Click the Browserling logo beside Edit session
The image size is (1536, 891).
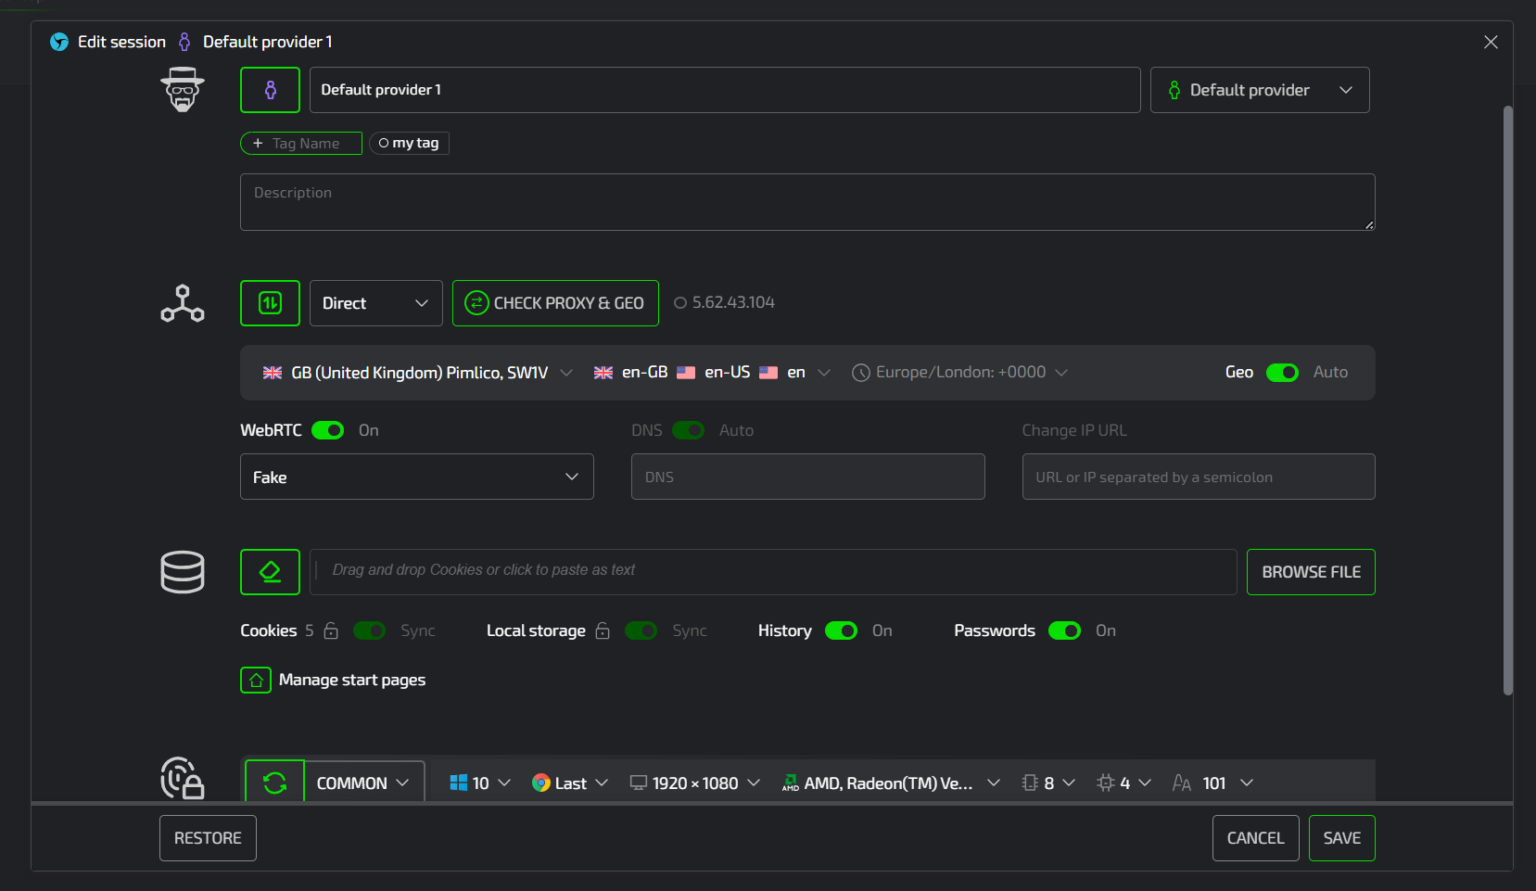59,41
